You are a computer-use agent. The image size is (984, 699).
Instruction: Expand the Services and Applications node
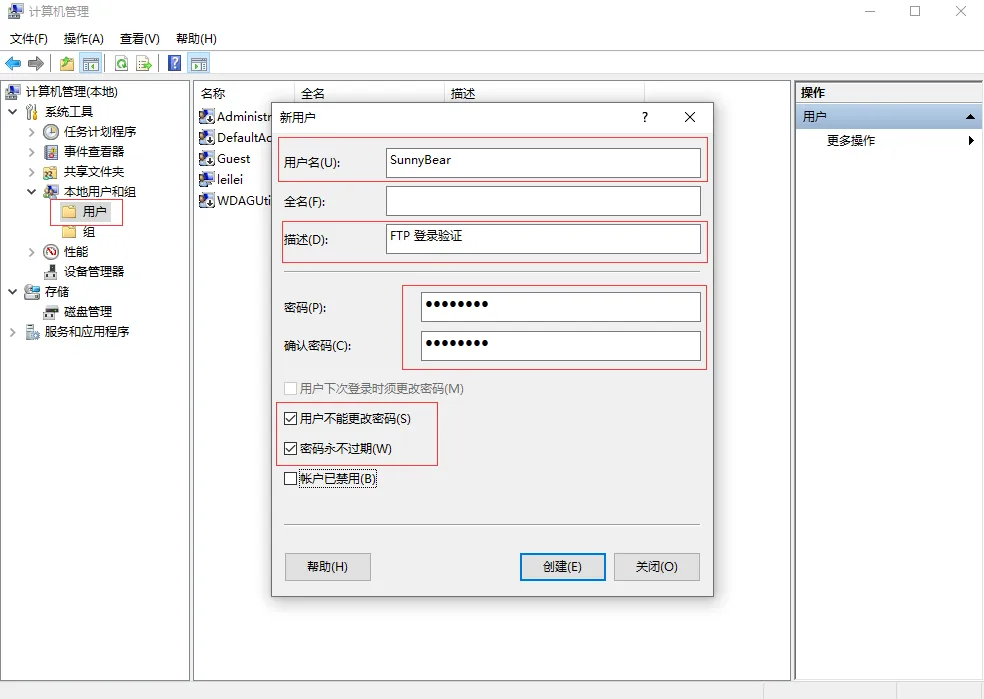(x=13, y=332)
